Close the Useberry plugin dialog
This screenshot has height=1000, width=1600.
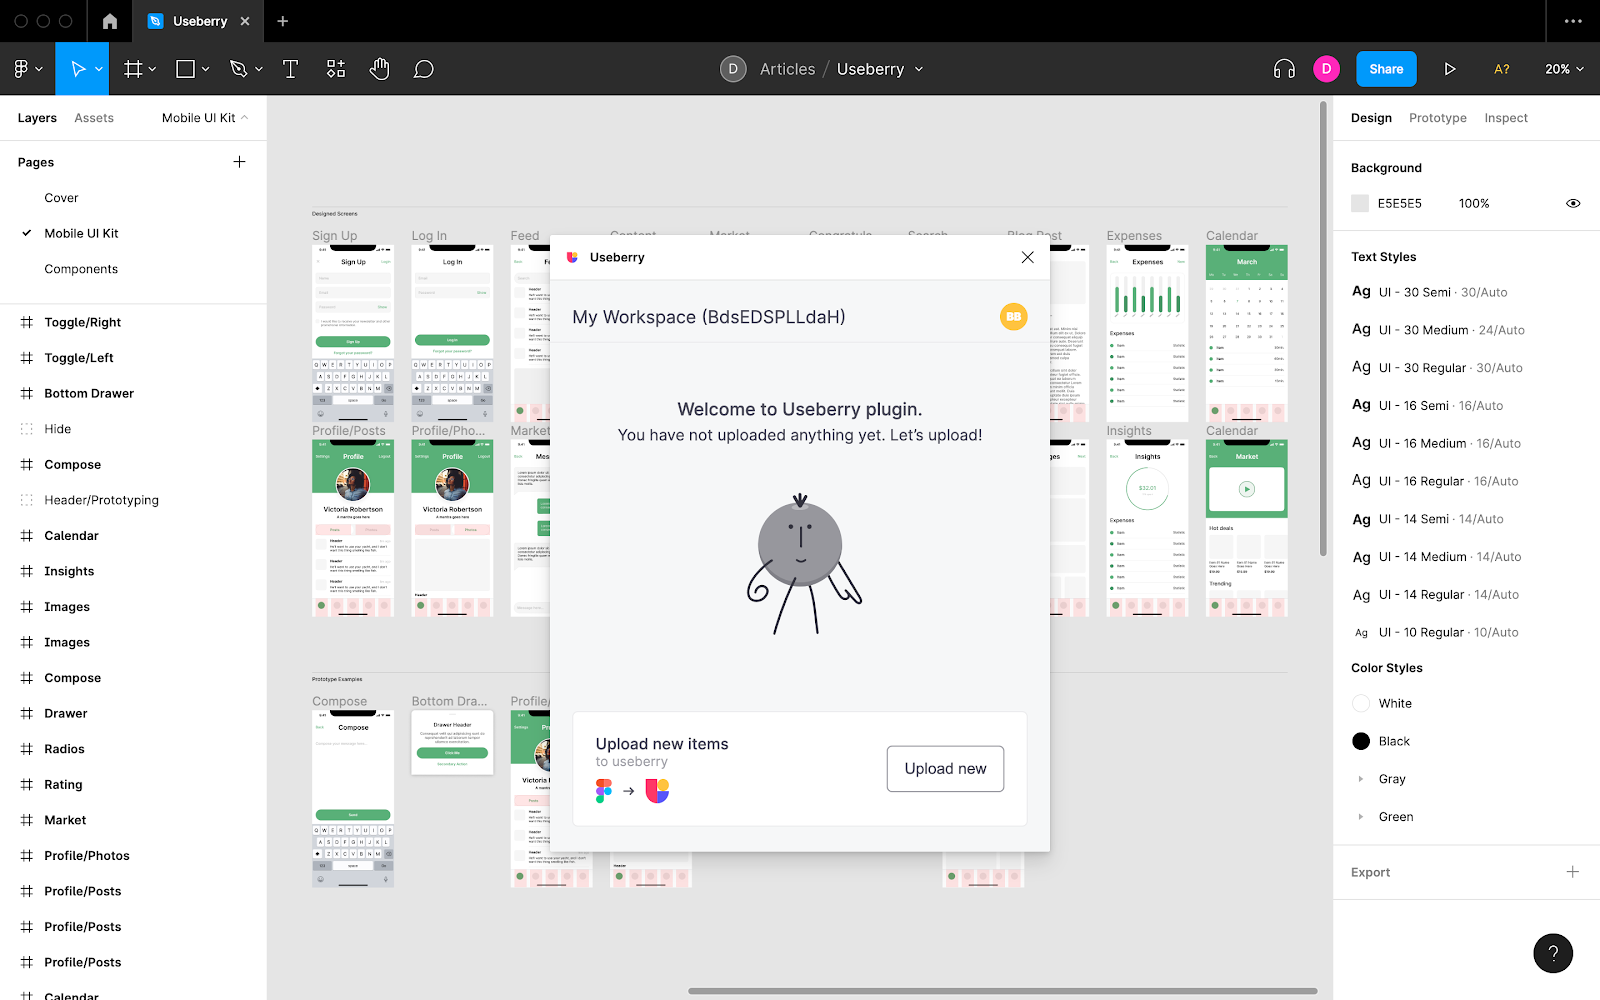[1028, 257]
